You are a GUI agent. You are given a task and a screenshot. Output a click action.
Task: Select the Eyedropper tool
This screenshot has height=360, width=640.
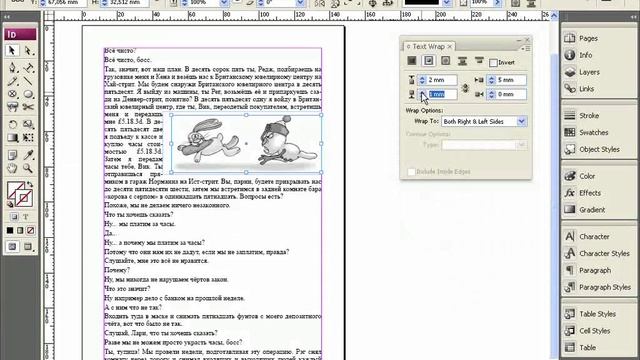(28, 155)
